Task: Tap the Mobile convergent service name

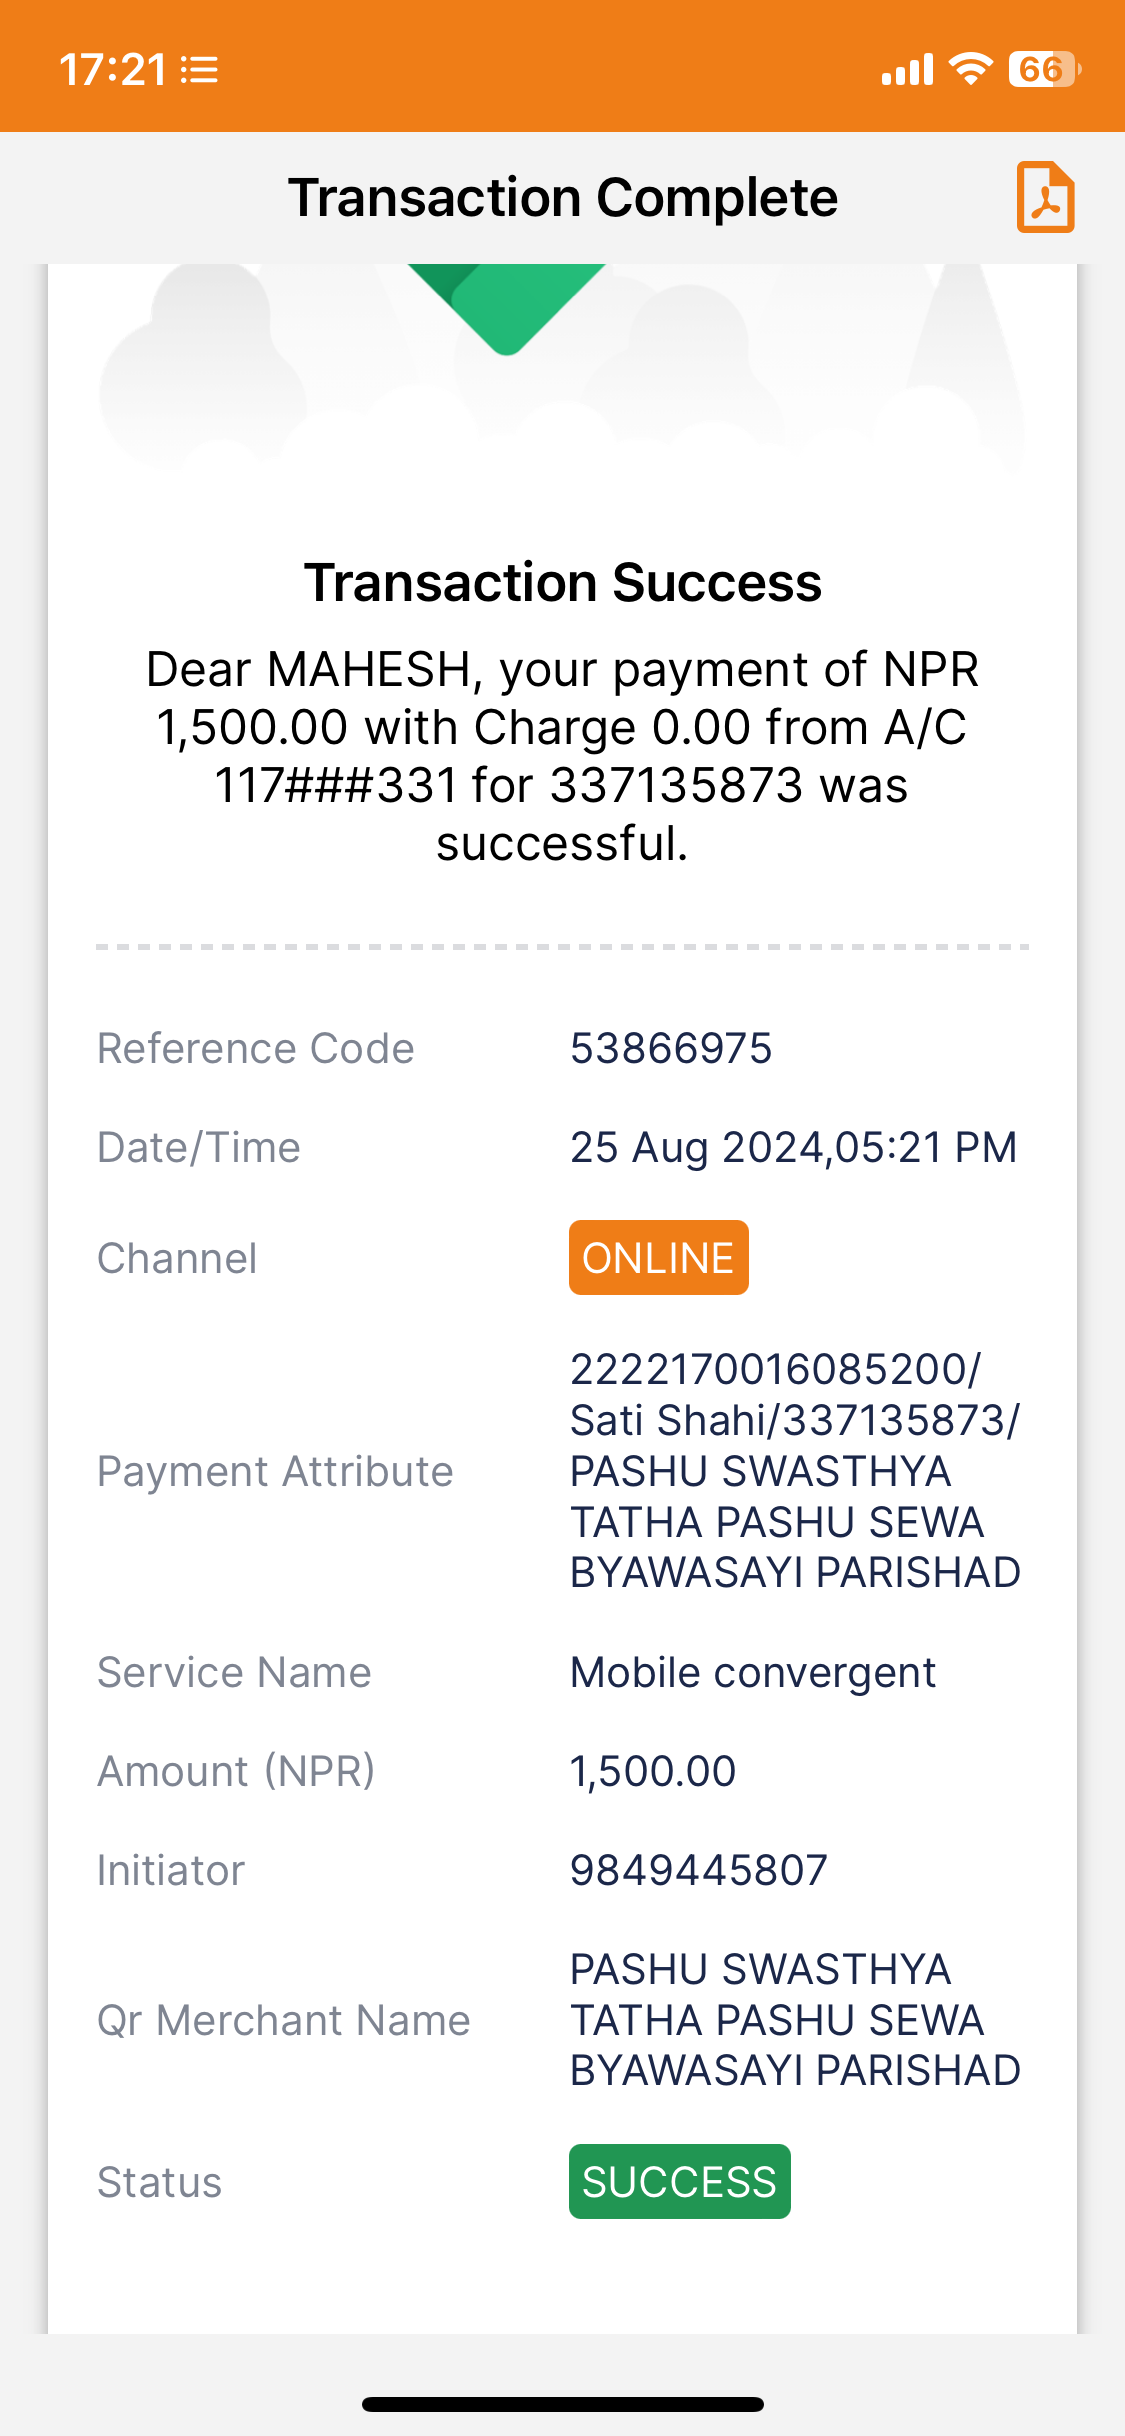Action: [x=753, y=1673]
